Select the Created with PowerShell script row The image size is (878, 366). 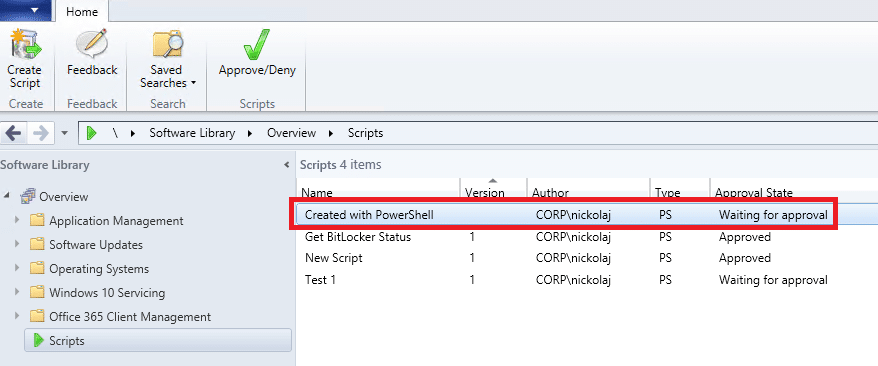point(587,215)
